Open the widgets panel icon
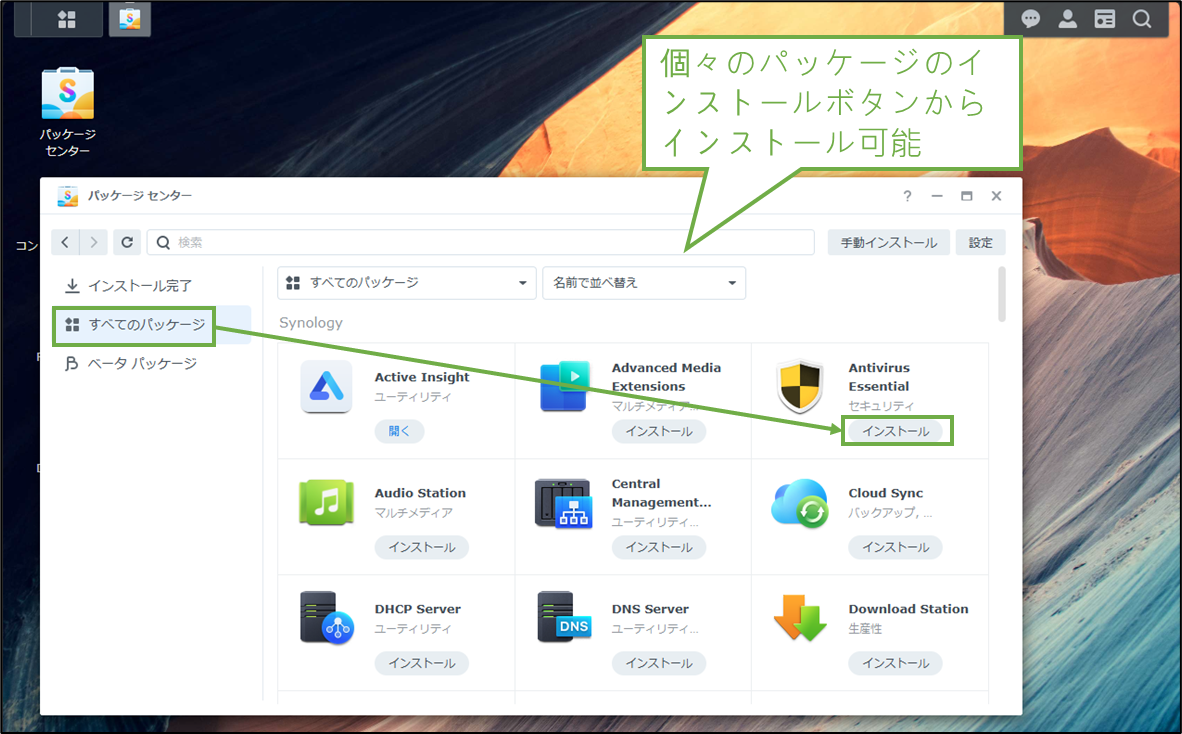 click(1104, 19)
